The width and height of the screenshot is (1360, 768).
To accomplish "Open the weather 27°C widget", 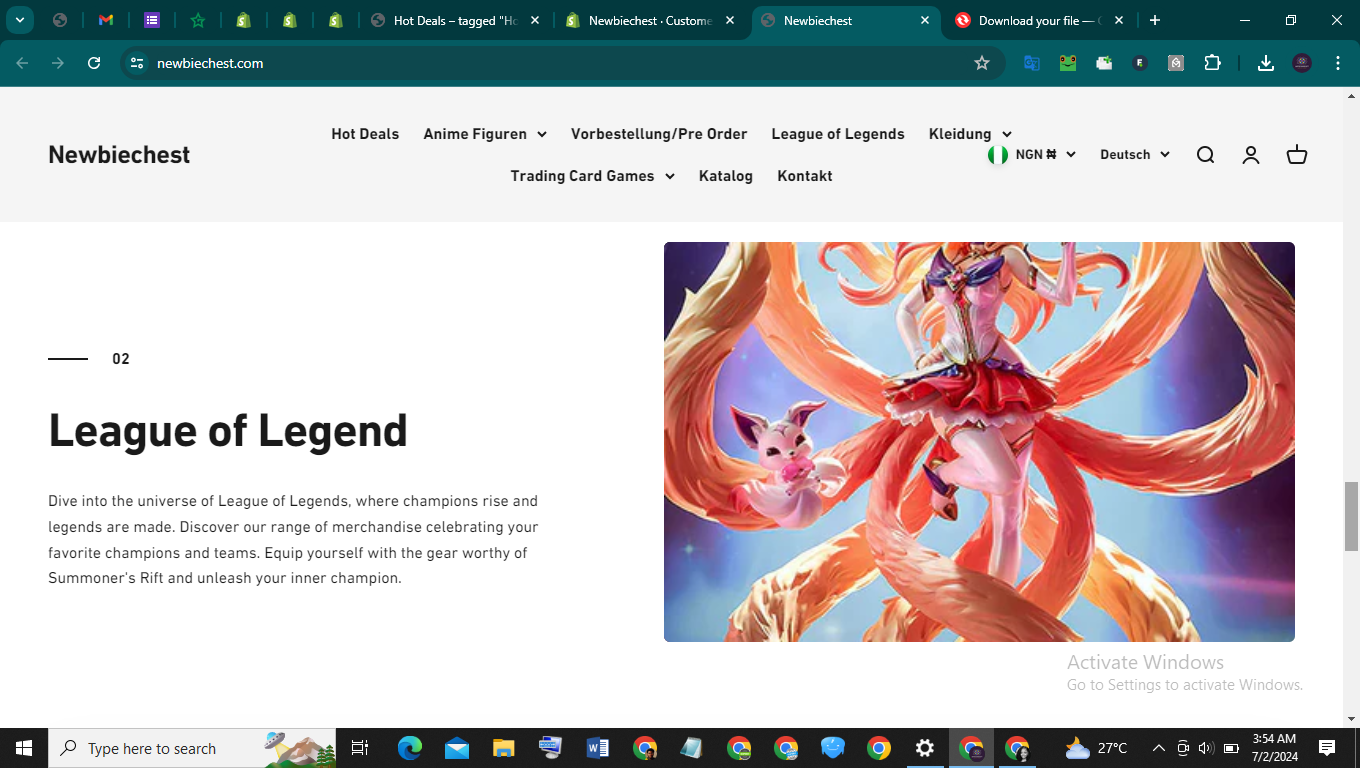I will click(x=1097, y=748).
